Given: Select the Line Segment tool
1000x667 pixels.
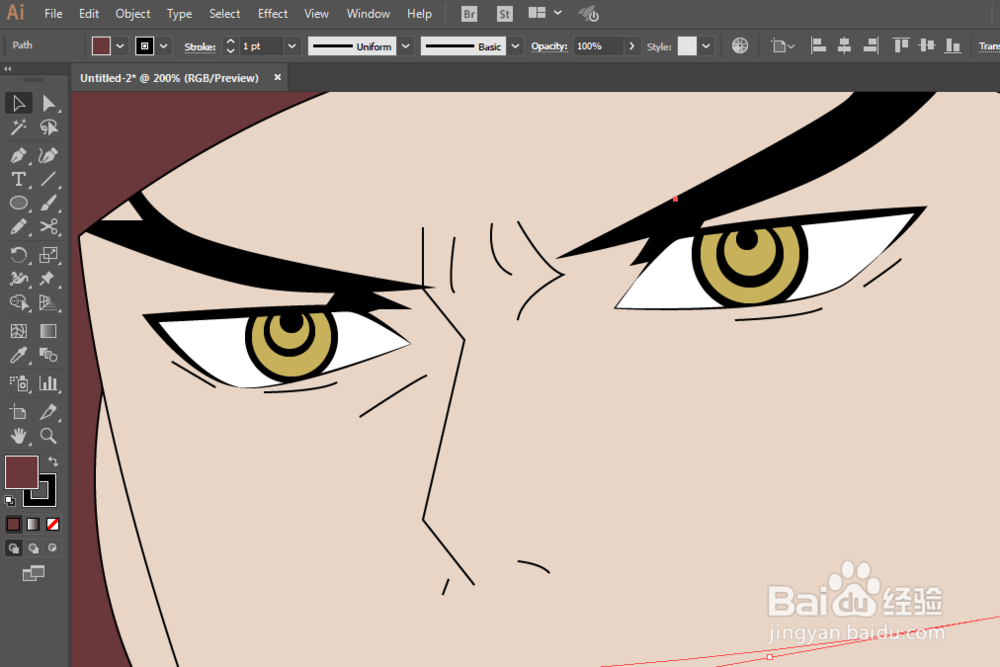Looking at the screenshot, I should 48,179.
